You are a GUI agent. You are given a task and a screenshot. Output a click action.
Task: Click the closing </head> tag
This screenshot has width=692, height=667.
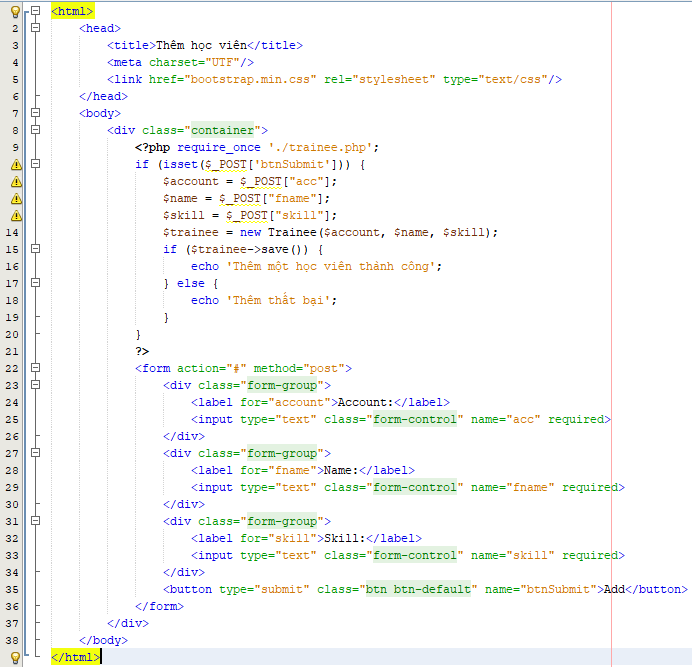[x=103, y=96]
